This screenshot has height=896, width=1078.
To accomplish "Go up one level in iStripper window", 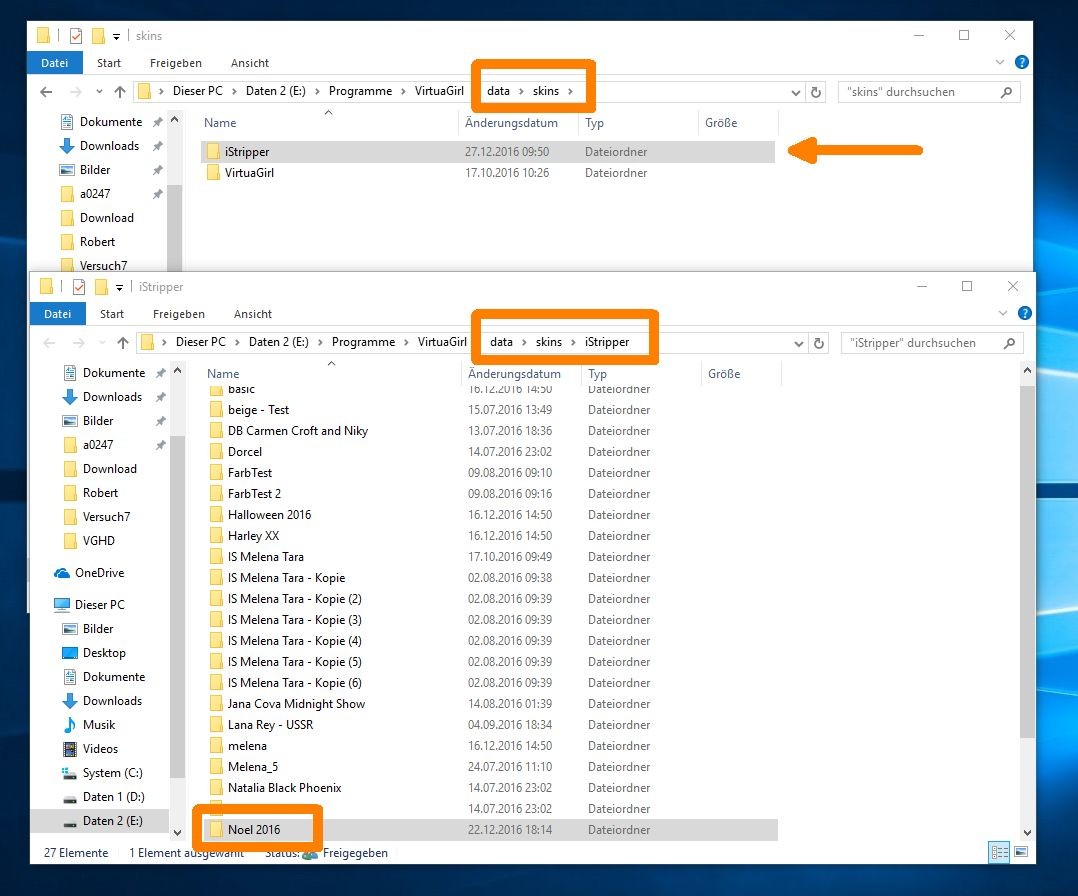I will [122, 342].
